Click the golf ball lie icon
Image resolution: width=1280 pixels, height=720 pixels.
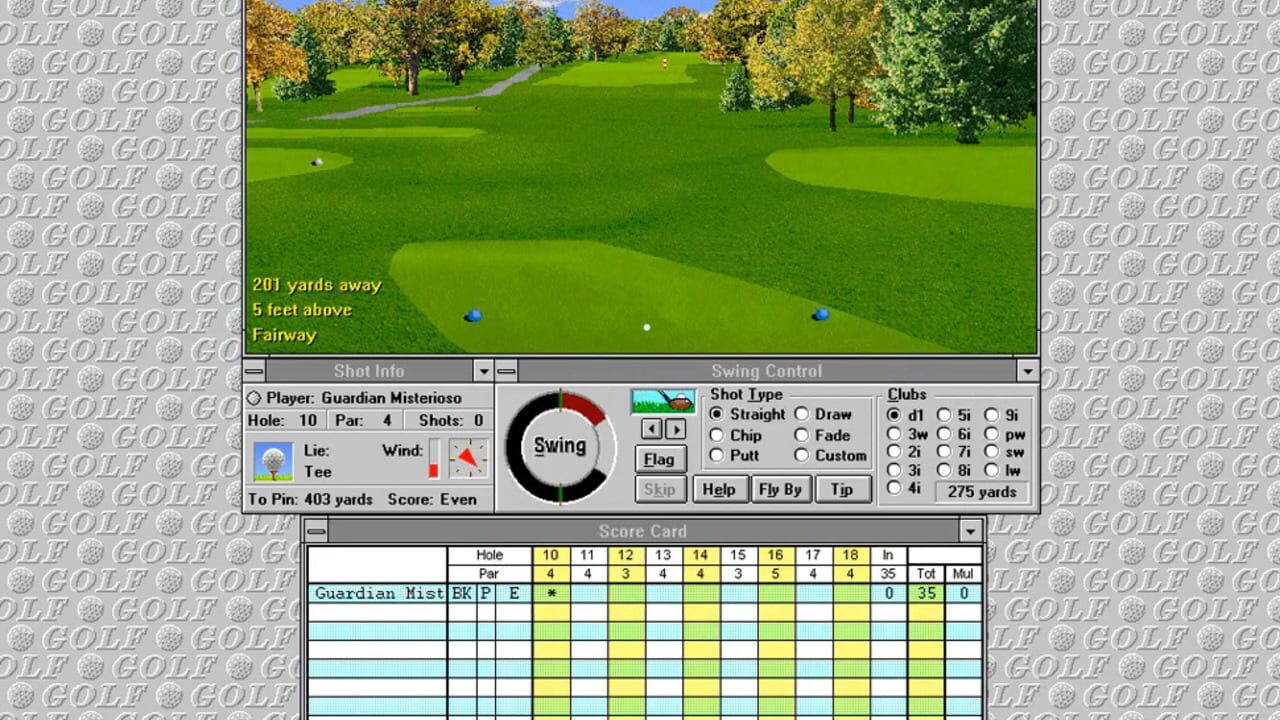point(273,462)
